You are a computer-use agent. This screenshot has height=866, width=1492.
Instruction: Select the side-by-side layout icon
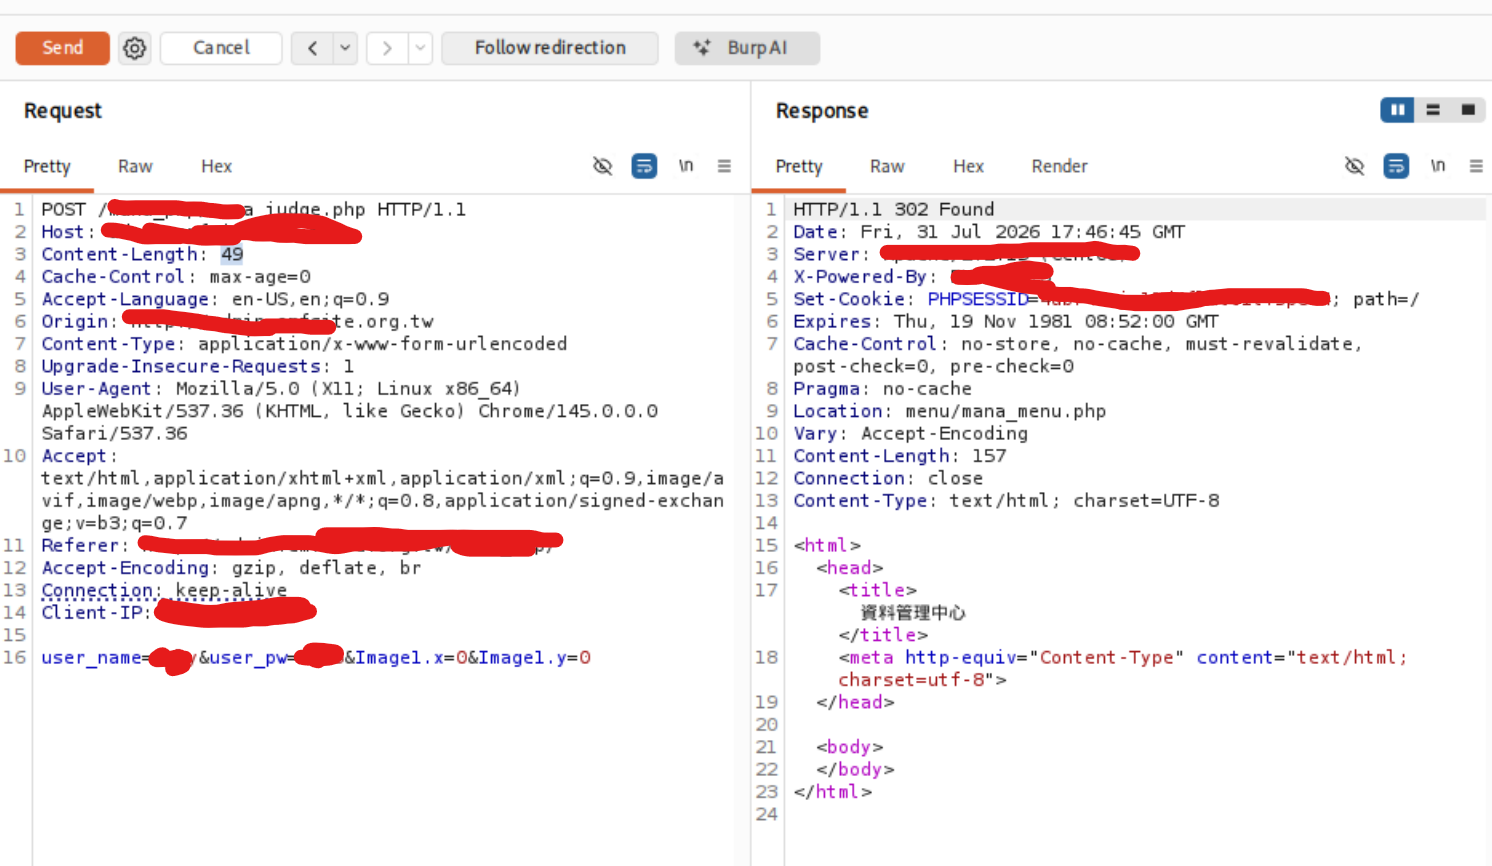tap(1397, 110)
